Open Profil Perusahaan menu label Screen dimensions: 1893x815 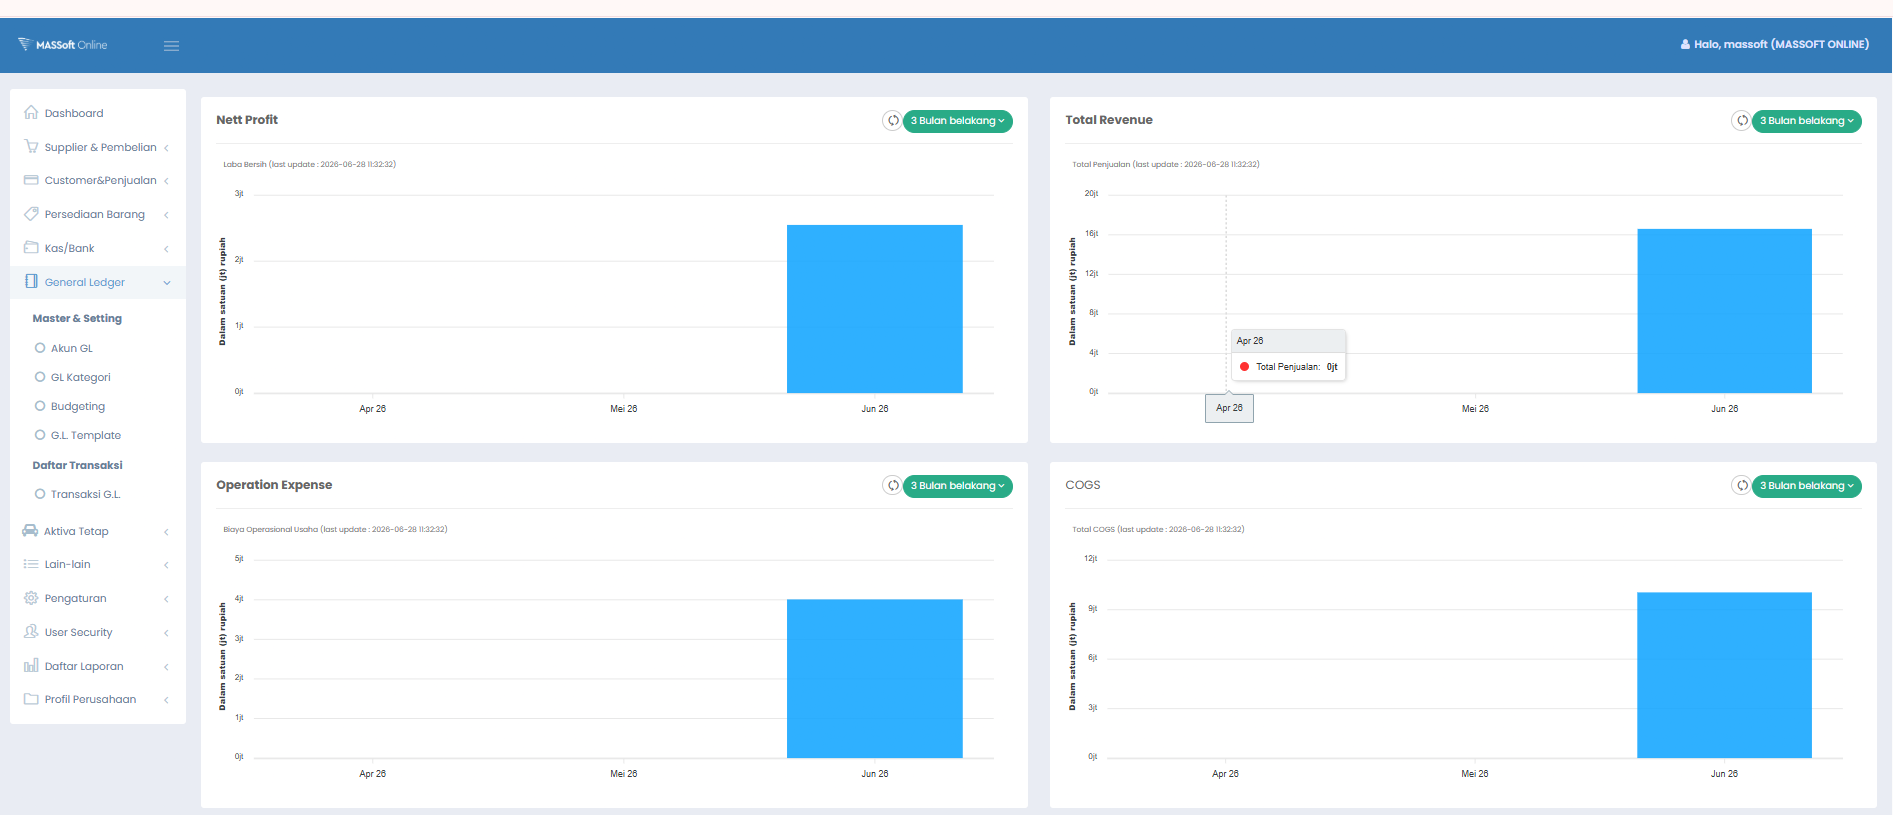click(x=90, y=699)
